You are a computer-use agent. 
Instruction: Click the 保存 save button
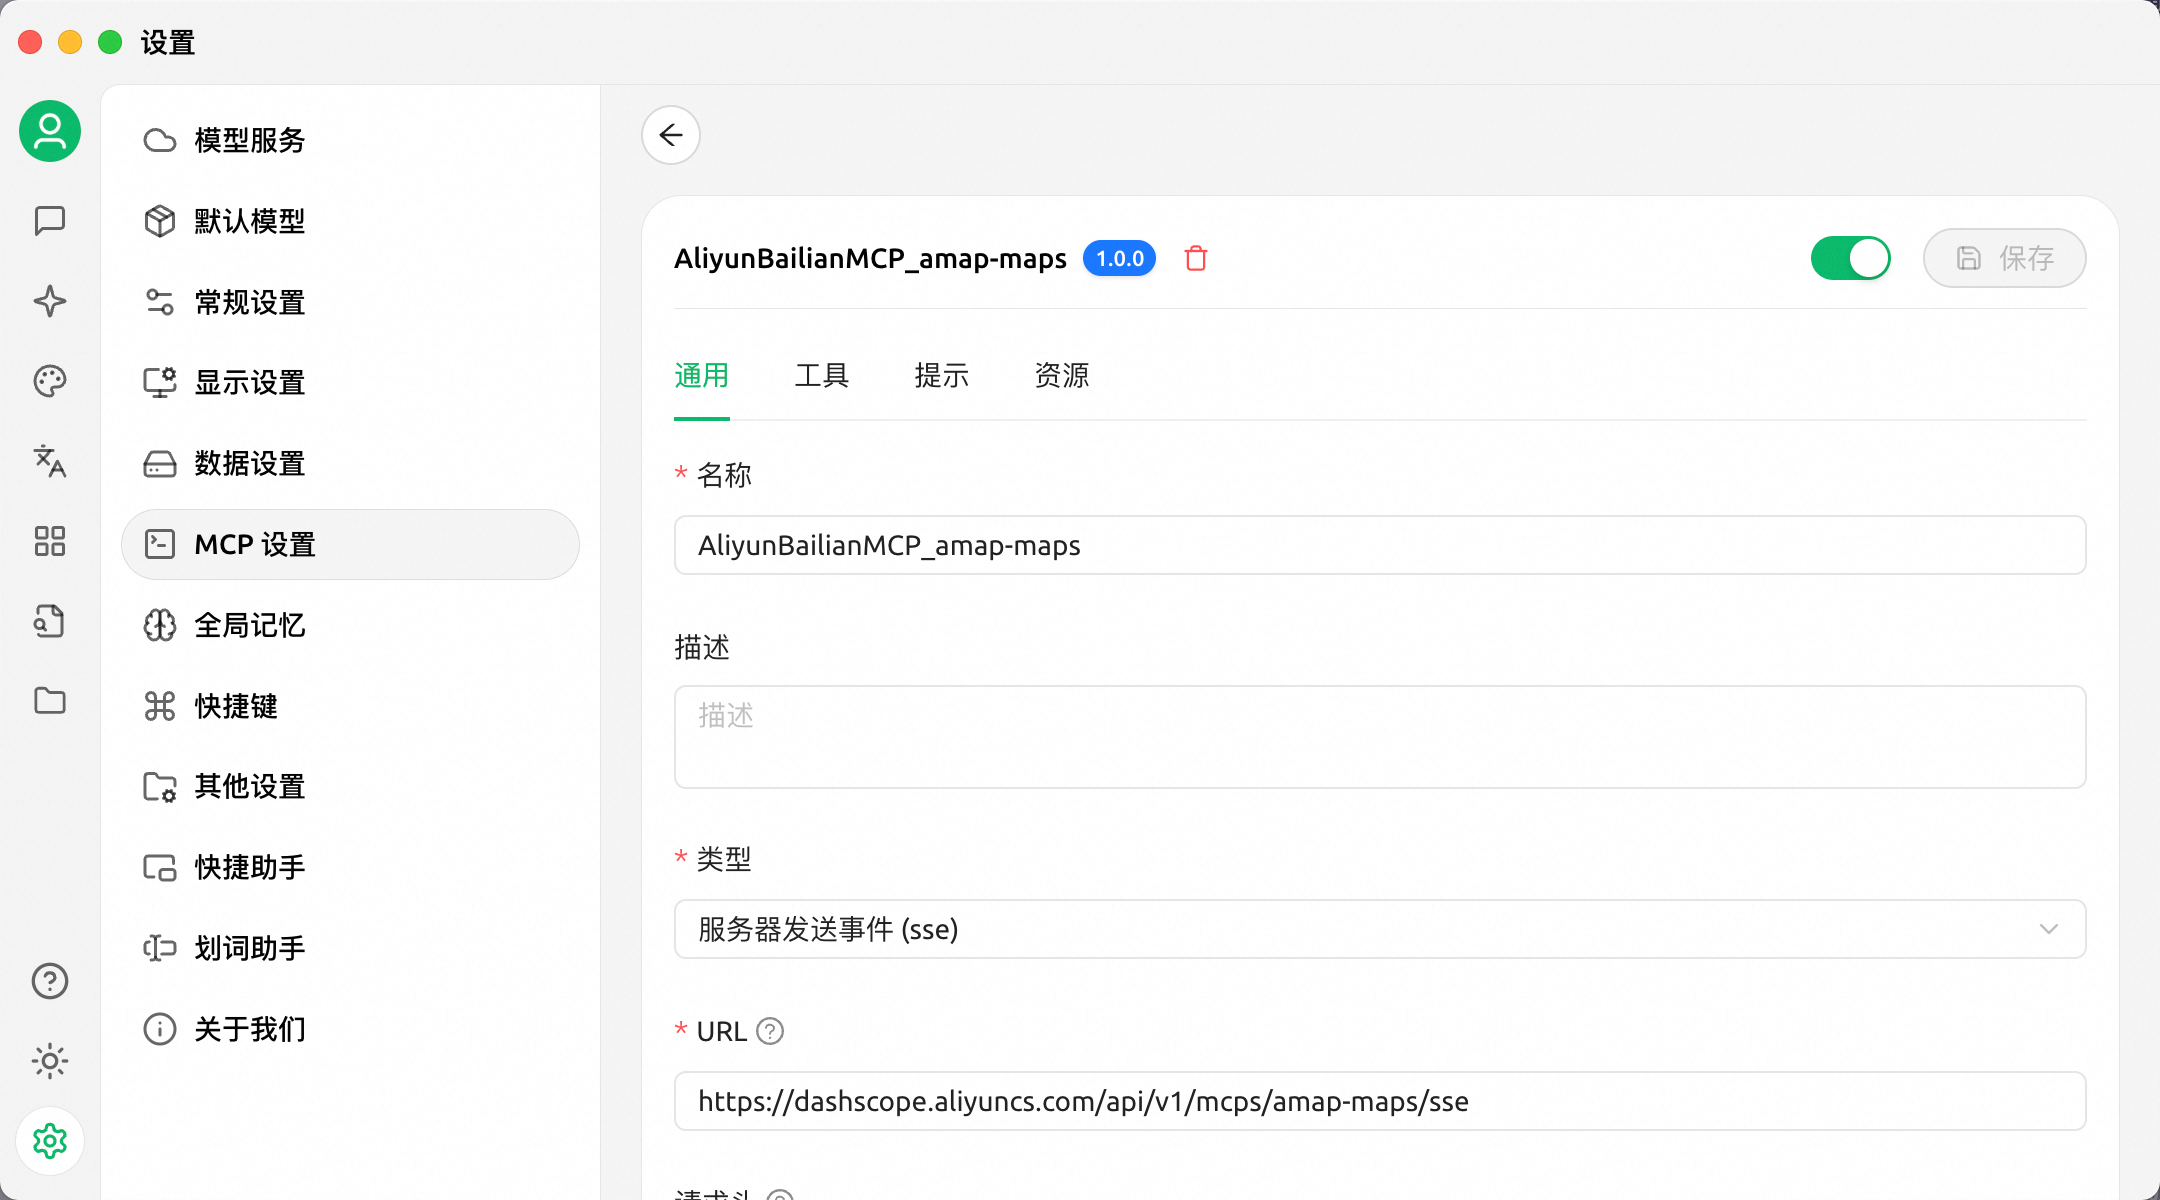(x=2004, y=258)
